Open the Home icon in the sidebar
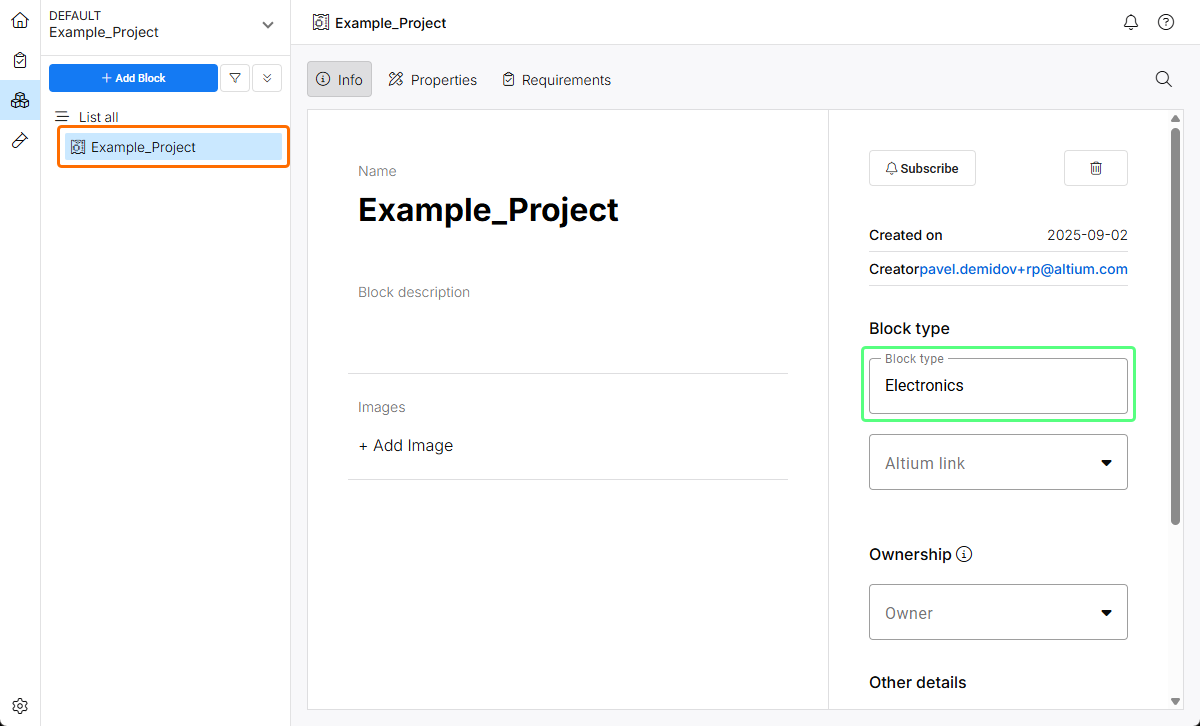The image size is (1200, 726). tap(20, 20)
